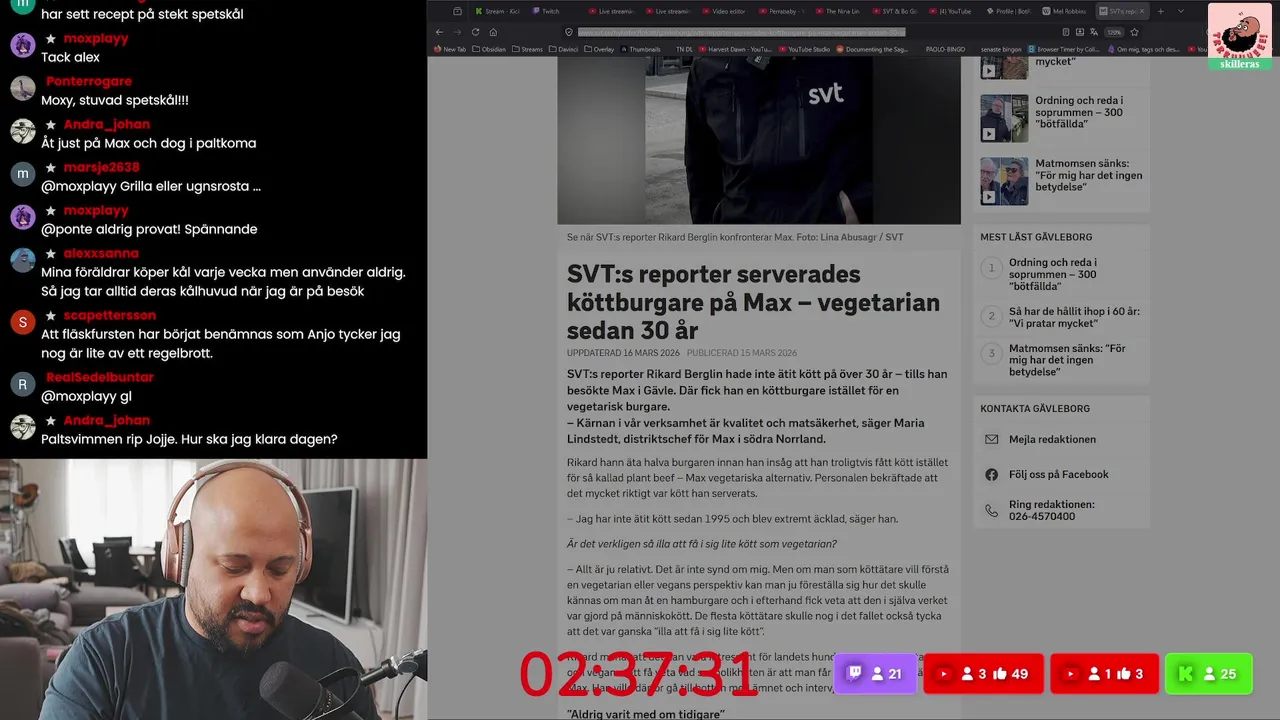Click the red stream timer 02:37:31
This screenshot has height=720, width=1280.
click(639, 675)
